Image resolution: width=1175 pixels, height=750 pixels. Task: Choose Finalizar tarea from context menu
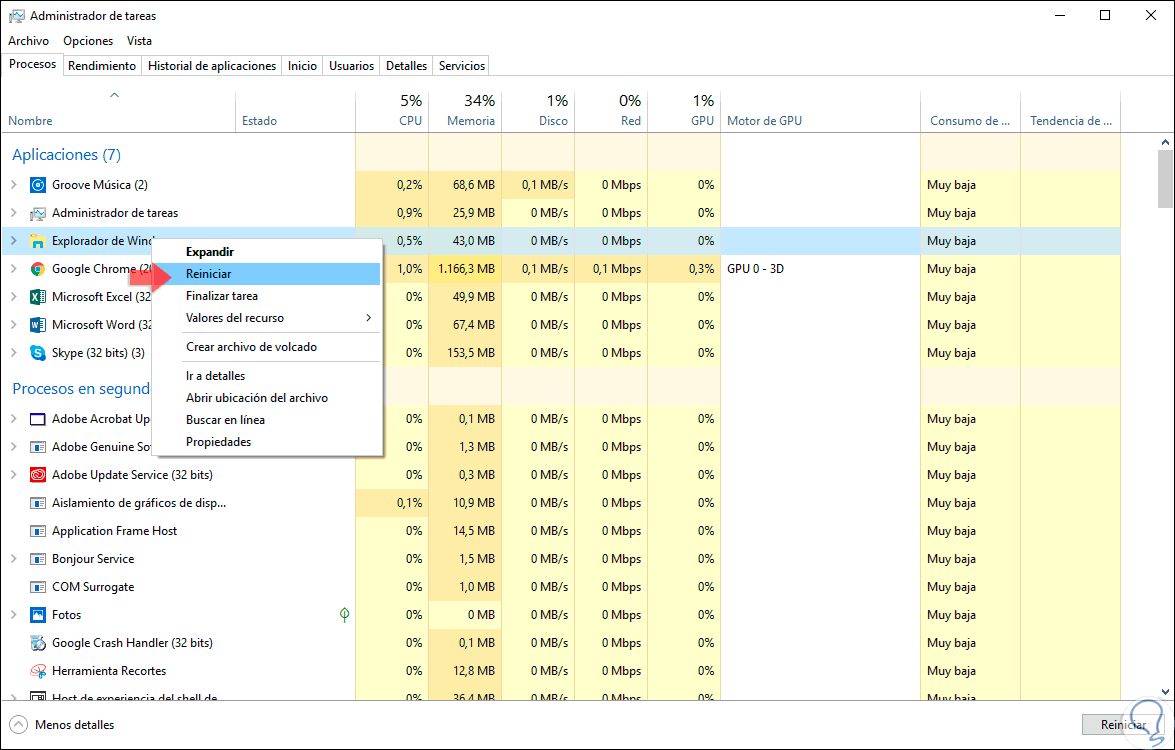click(x=222, y=296)
